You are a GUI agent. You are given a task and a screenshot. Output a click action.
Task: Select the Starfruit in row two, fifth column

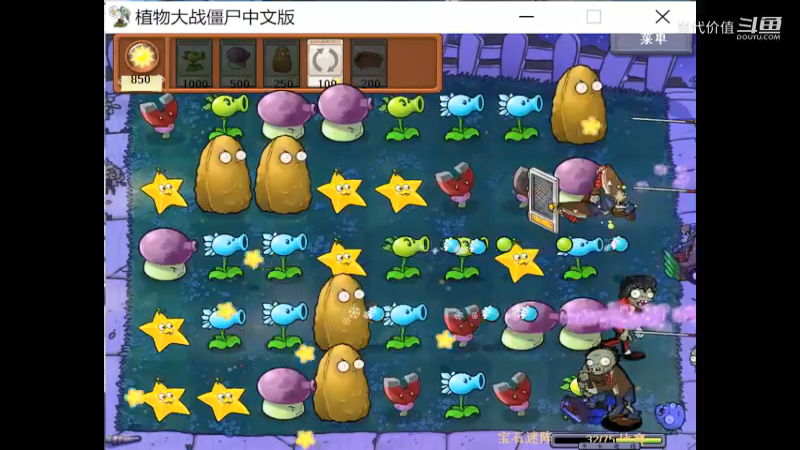pos(401,191)
